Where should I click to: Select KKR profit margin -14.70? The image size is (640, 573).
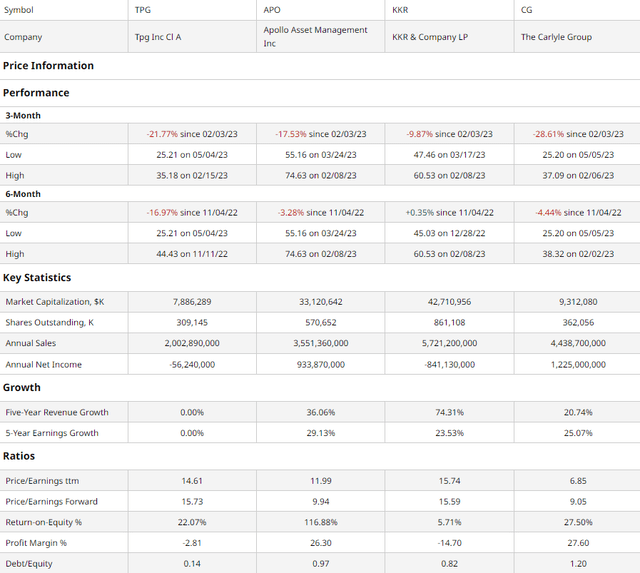pos(449,543)
